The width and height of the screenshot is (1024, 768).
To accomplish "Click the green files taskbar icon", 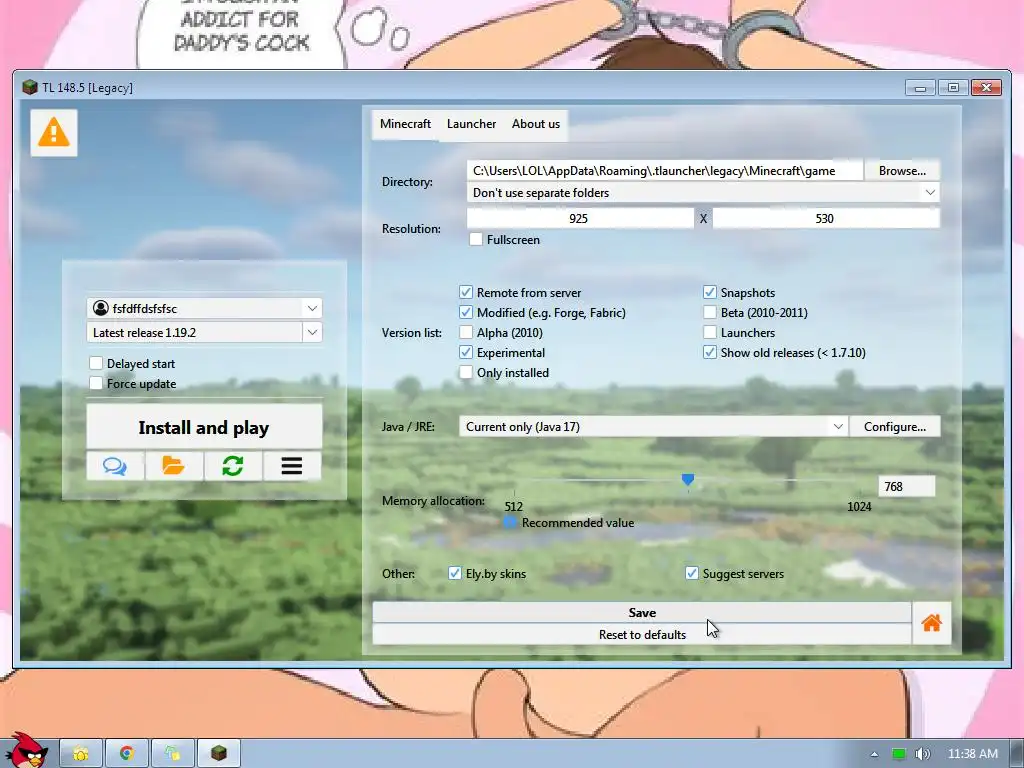I will 172,754.
